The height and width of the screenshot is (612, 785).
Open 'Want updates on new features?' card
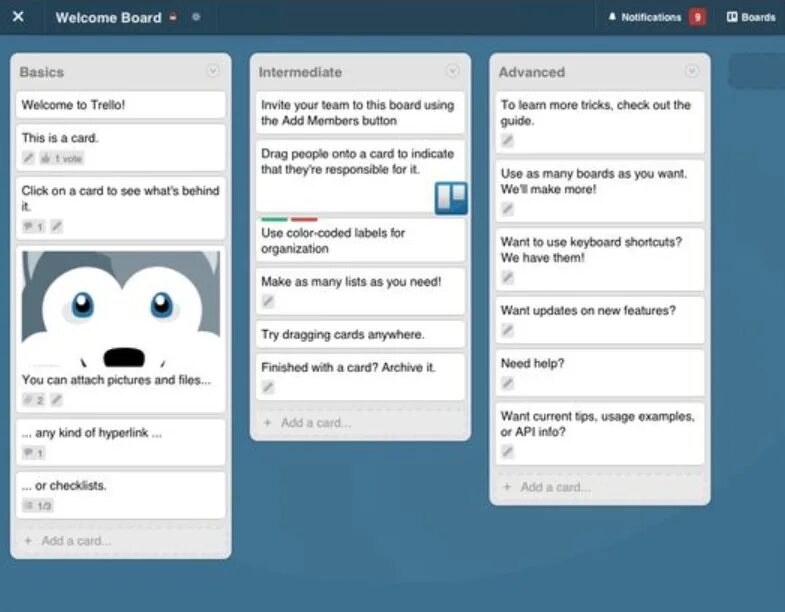(x=600, y=320)
